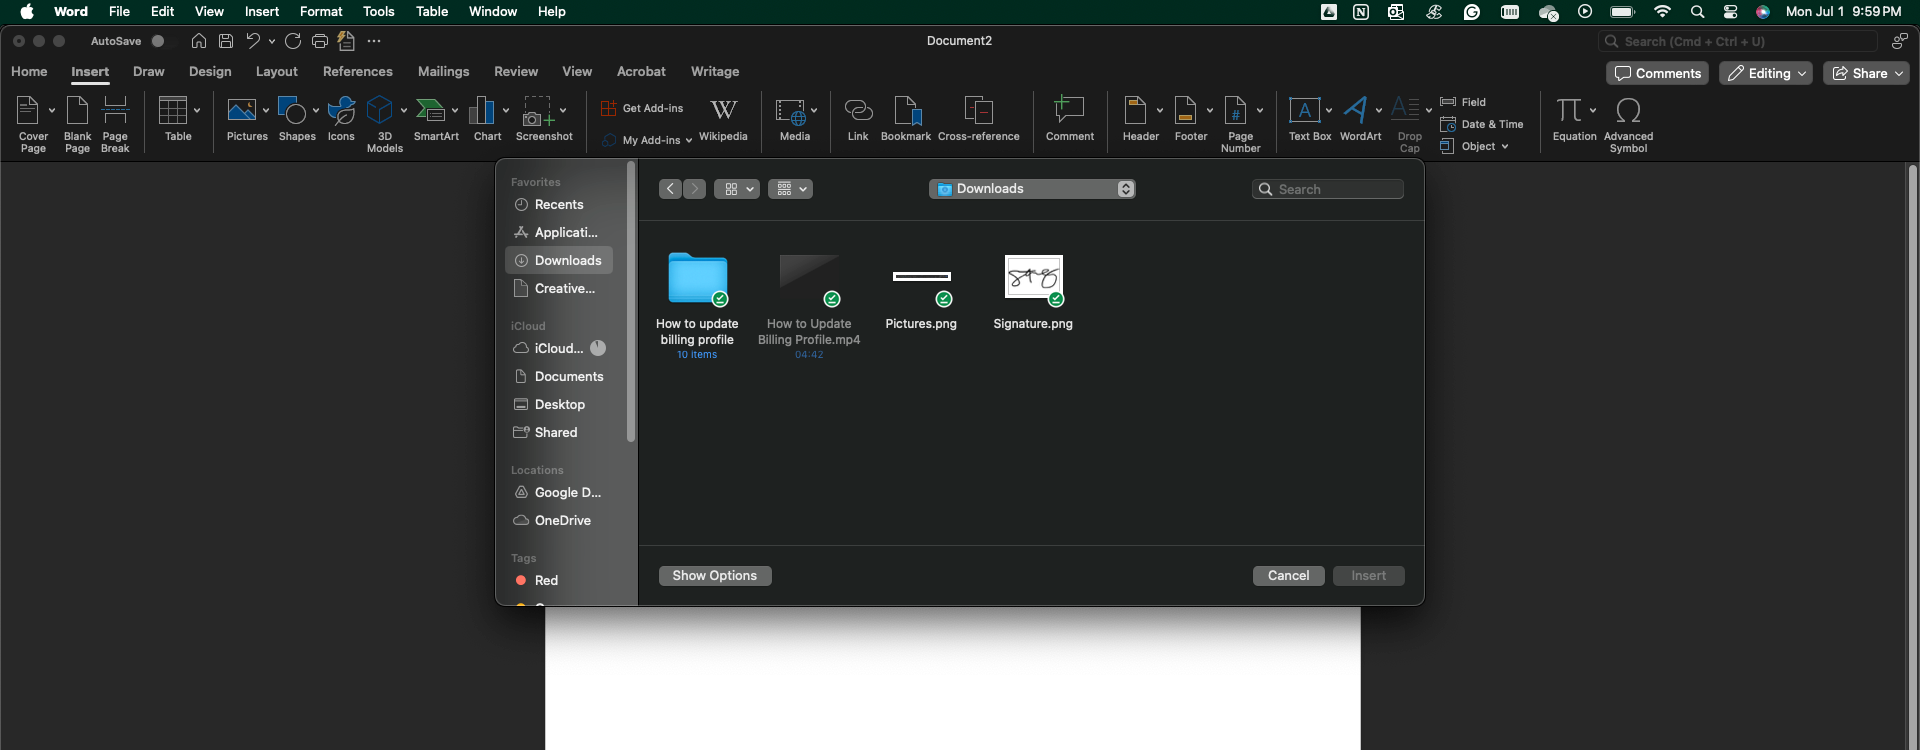Viewport: 1920px width, 750px height.
Task: Insert a WordArt object
Action: (x=1356, y=111)
